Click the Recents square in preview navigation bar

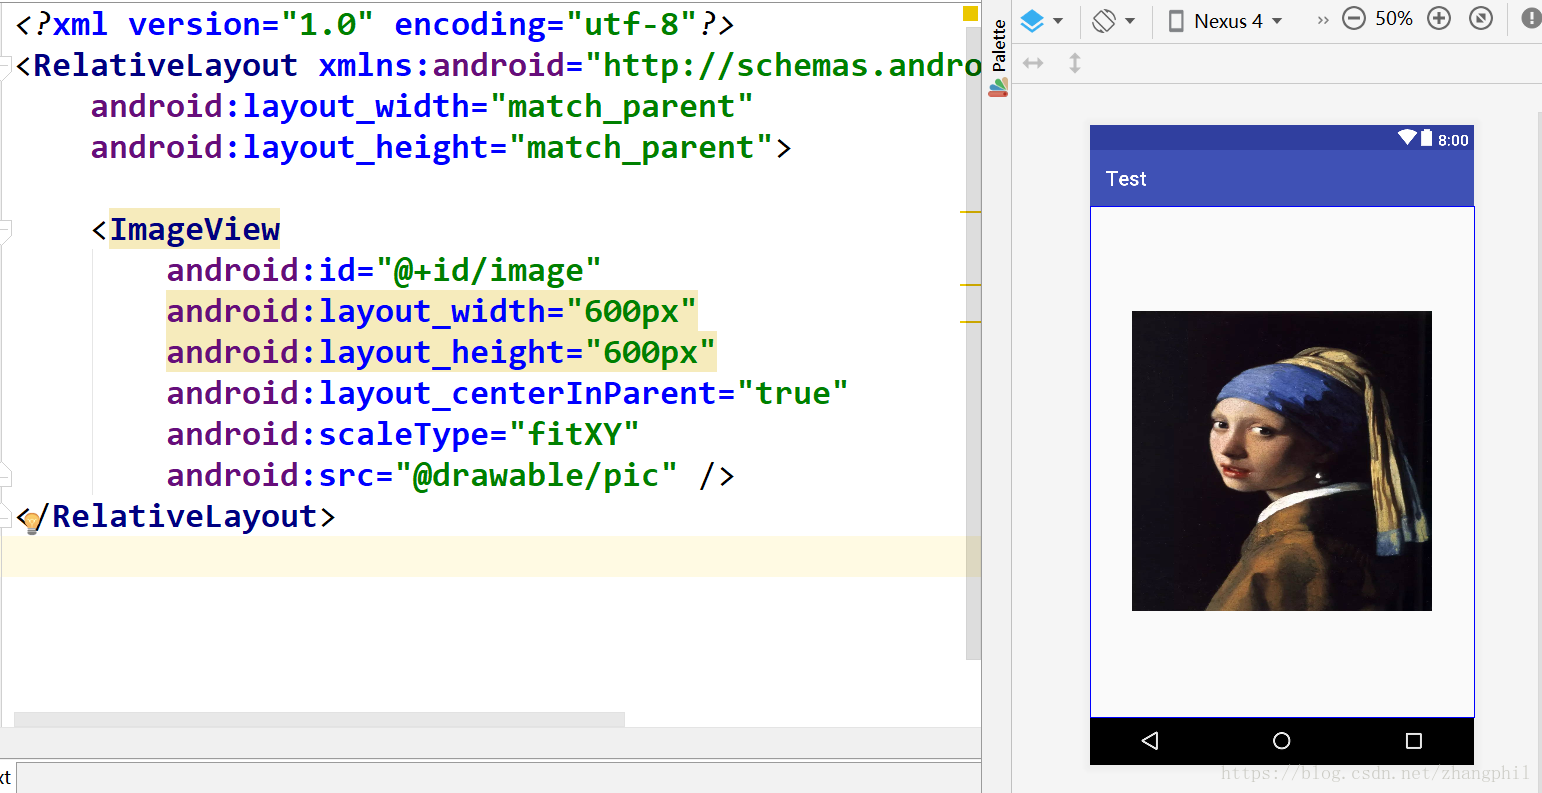click(x=1414, y=741)
